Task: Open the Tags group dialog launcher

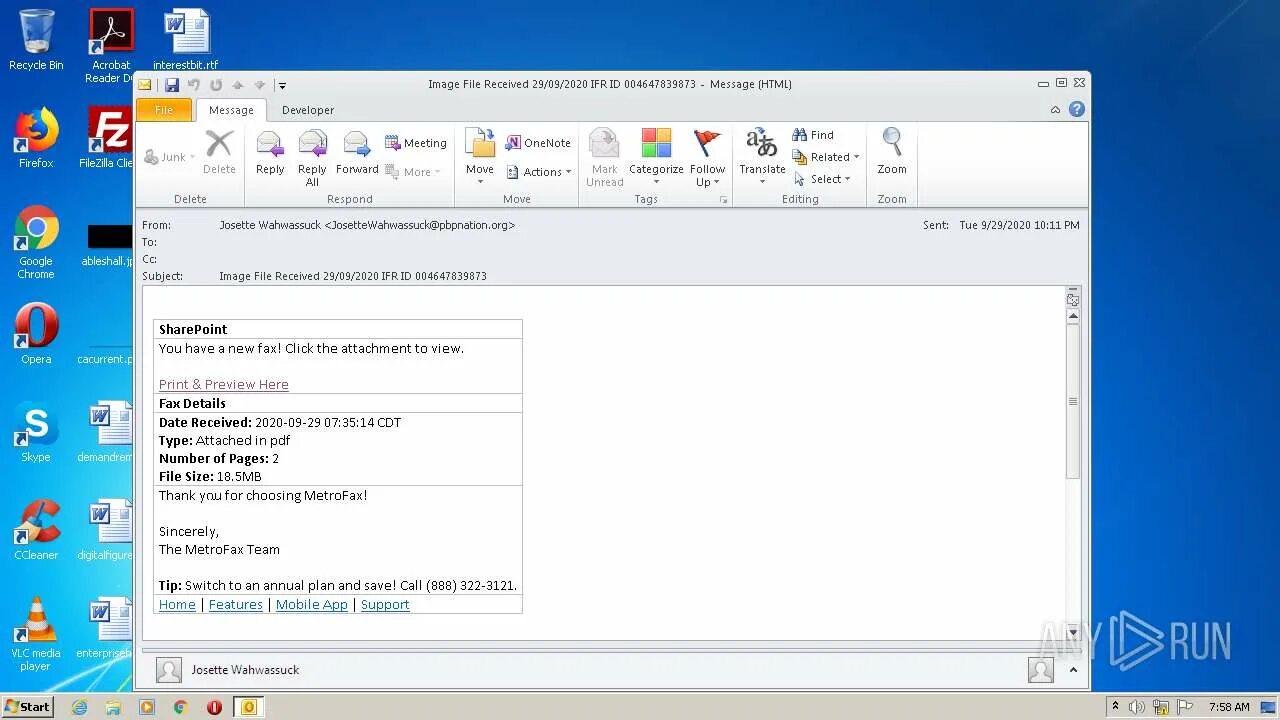Action: point(723,200)
